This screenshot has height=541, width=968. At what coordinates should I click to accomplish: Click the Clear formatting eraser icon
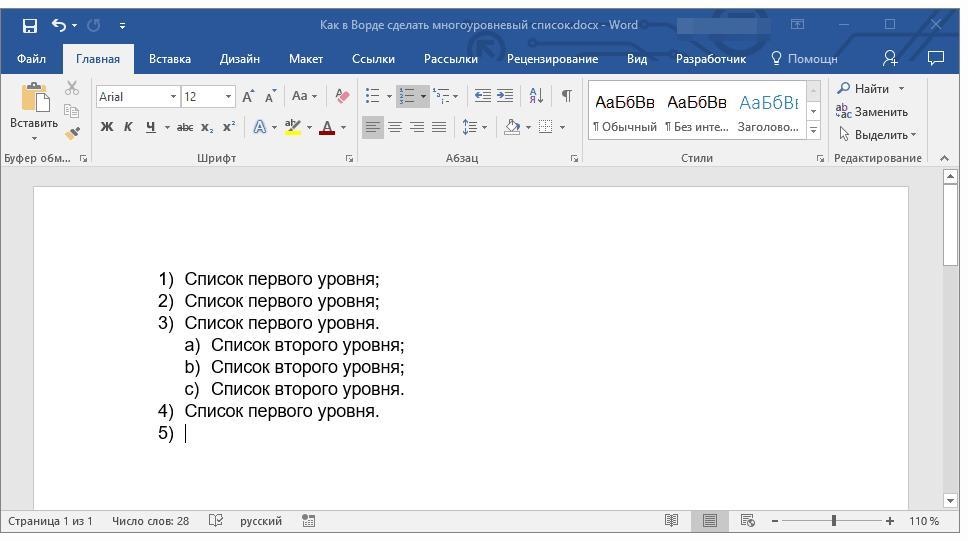click(x=341, y=96)
